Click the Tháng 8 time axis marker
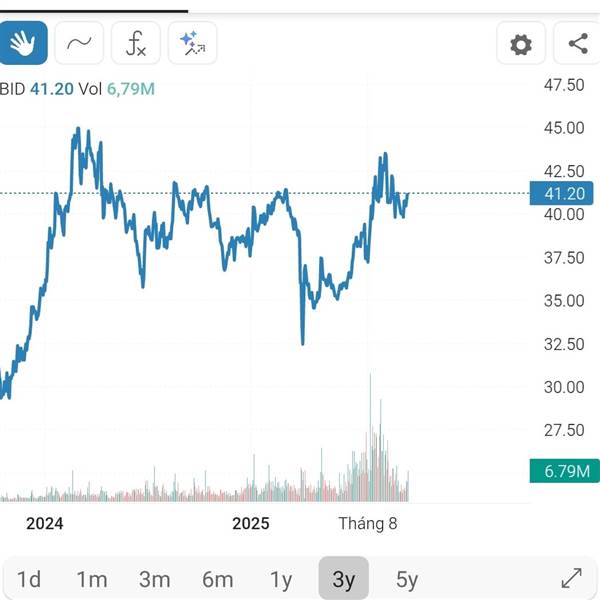 (x=368, y=523)
